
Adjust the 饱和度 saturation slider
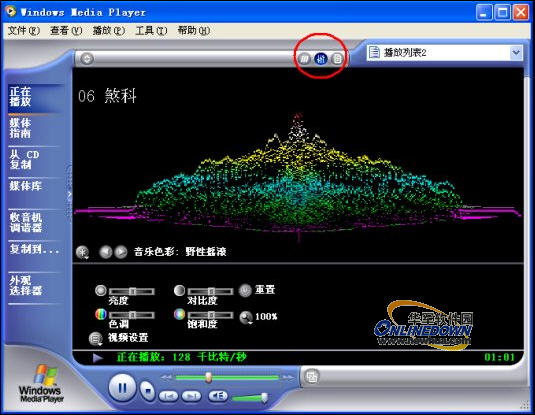pos(211,315)
